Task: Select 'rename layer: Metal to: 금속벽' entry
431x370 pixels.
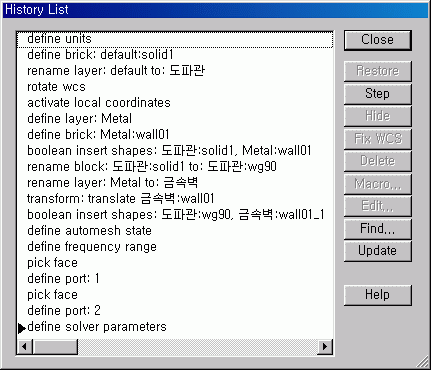Action: (x=175, y=183)
